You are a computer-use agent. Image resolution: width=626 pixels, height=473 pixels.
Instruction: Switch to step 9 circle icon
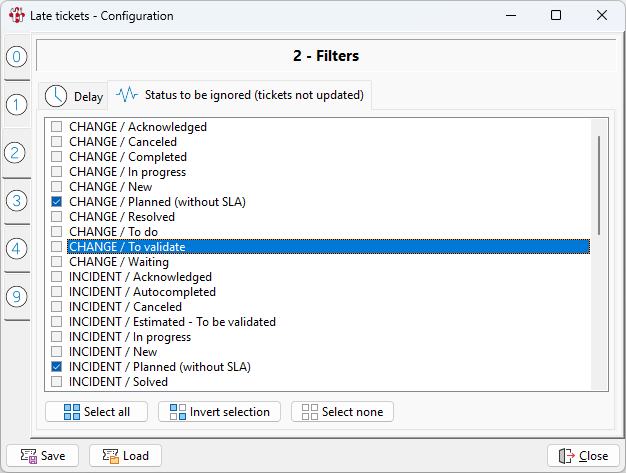[x=17, y=296]
